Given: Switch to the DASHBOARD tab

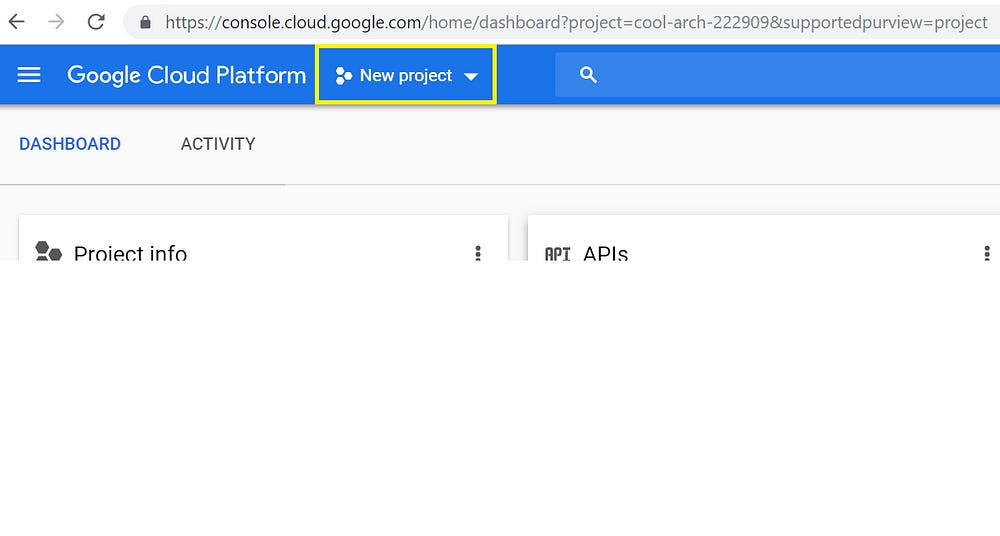Looking at the screenshot, I should pyautogui.click(x=70, y=144).
